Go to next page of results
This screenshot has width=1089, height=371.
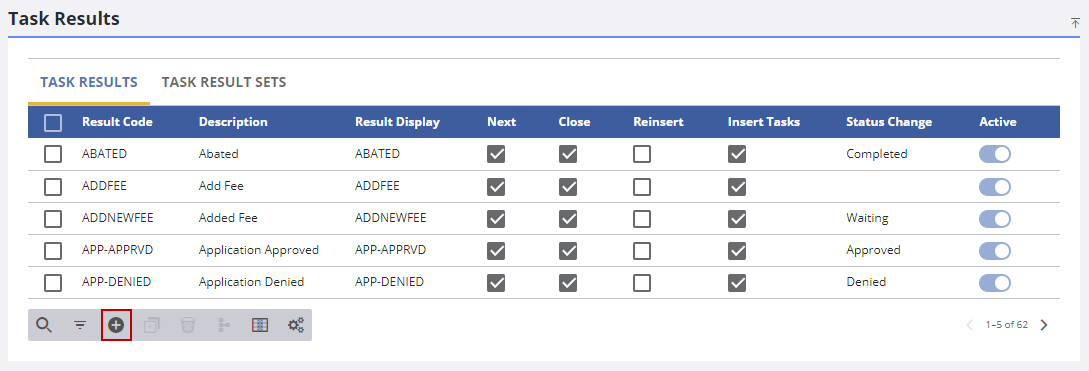(1044, 325)
